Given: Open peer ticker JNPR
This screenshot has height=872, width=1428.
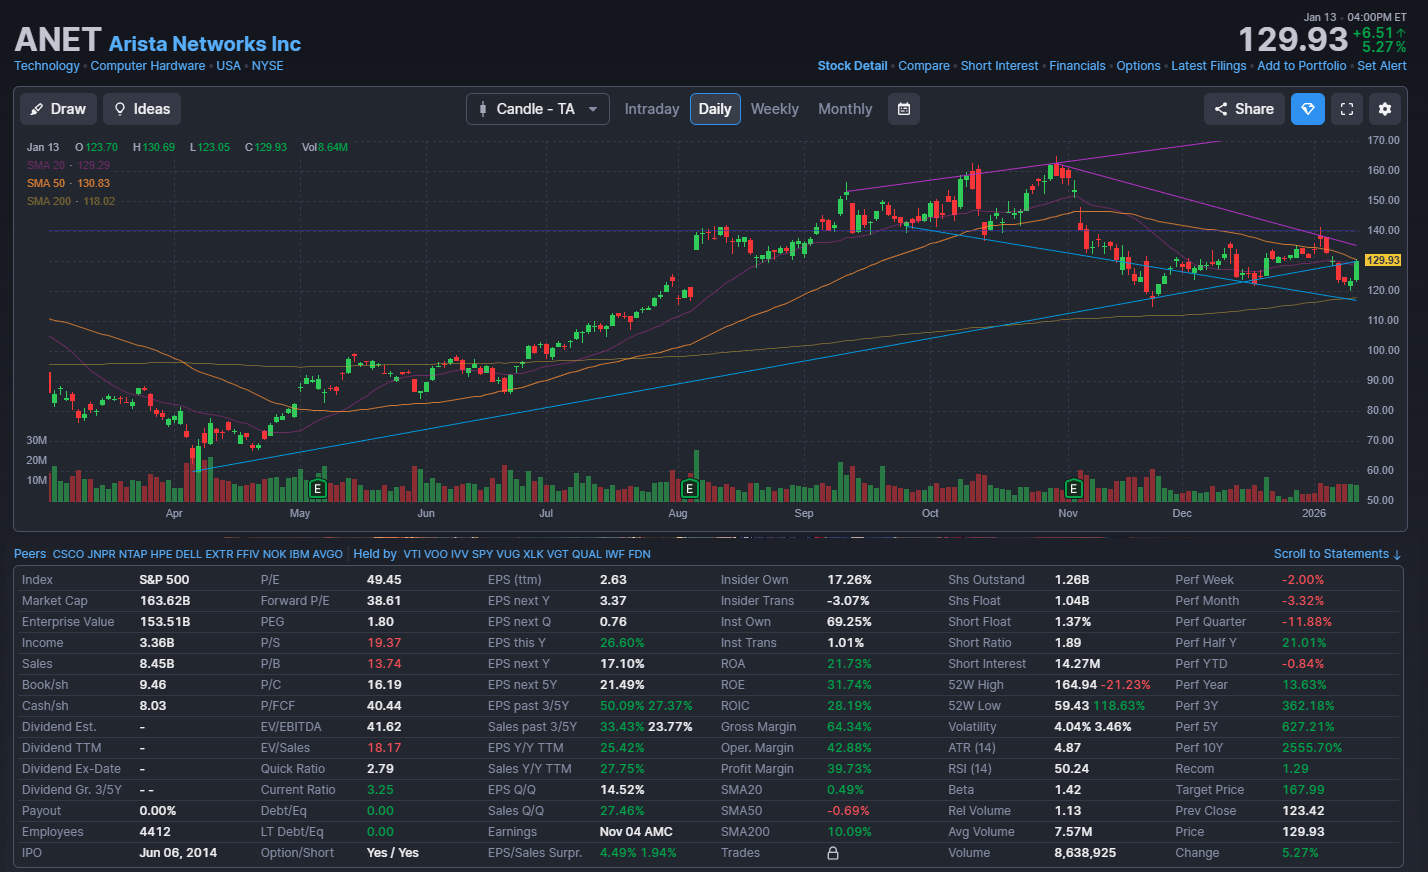Looking at the screenshot, I should click(x=102, y=554).
